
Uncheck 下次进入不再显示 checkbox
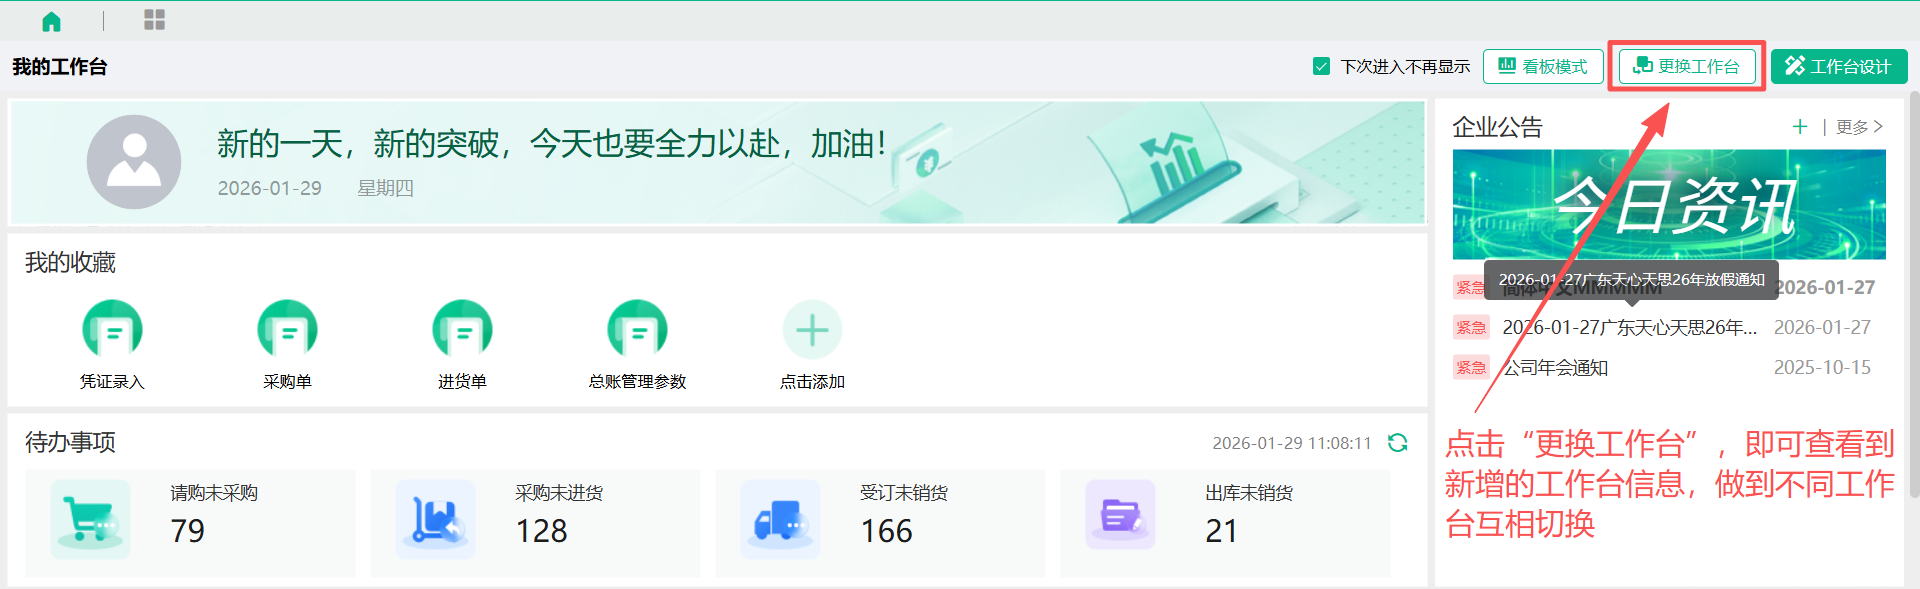(x=1321, y=67)
